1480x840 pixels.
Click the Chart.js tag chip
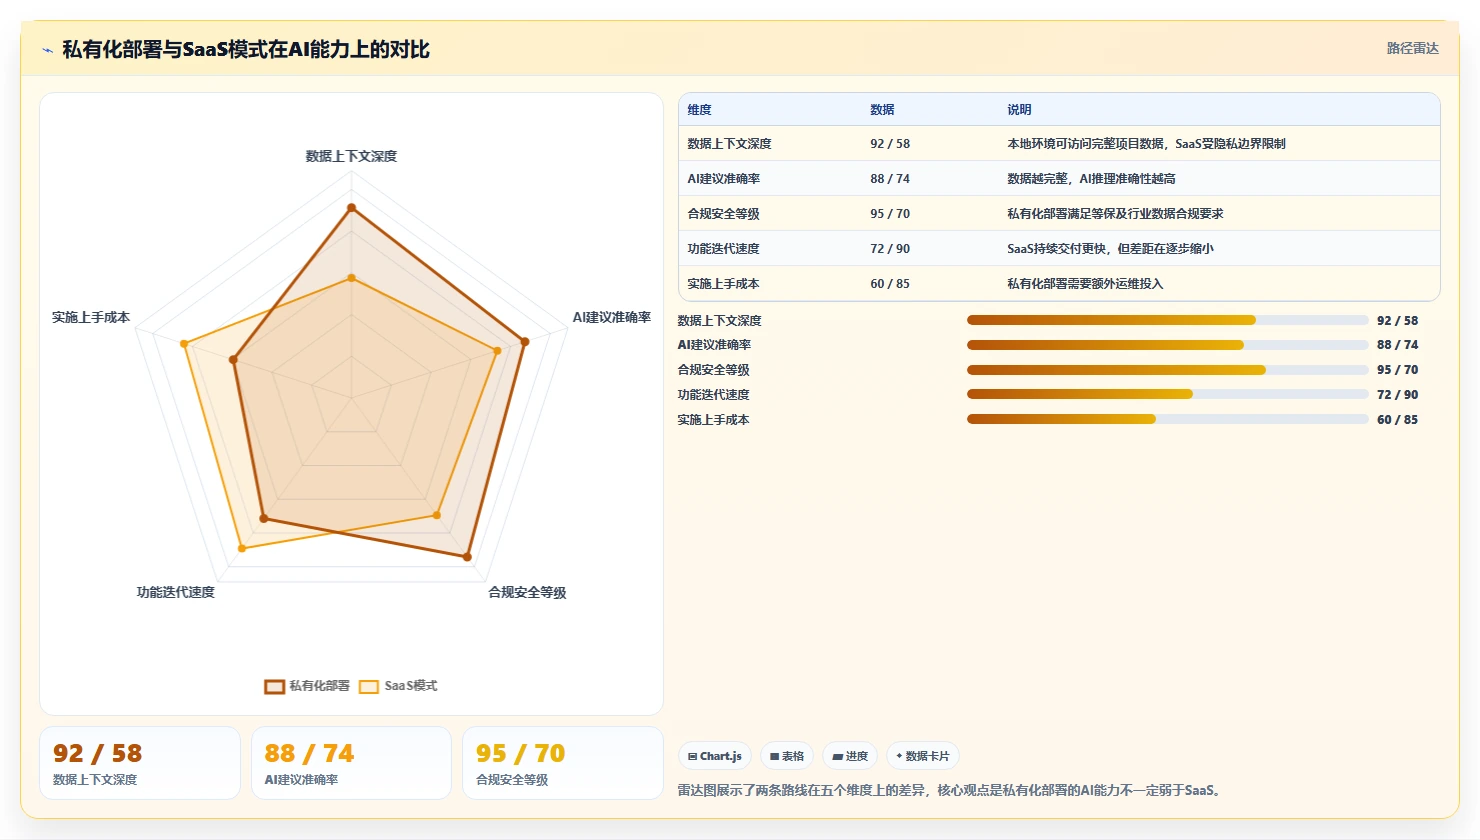pyautogui.click(x=715, y=756)
